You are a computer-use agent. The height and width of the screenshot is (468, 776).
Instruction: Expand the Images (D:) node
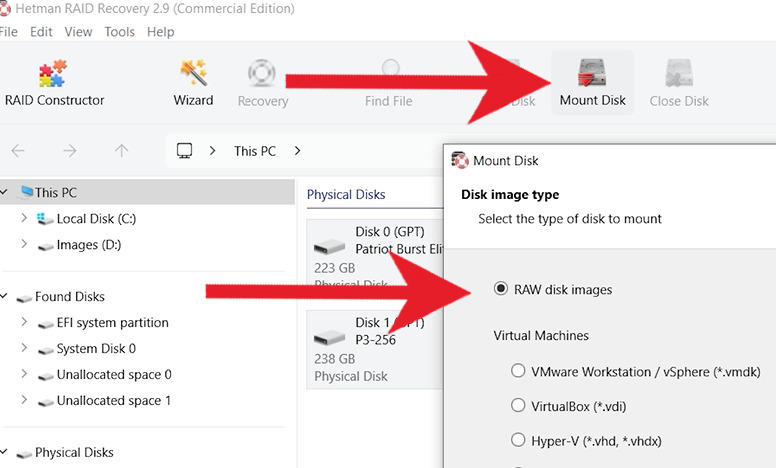(x=24, y=243)
